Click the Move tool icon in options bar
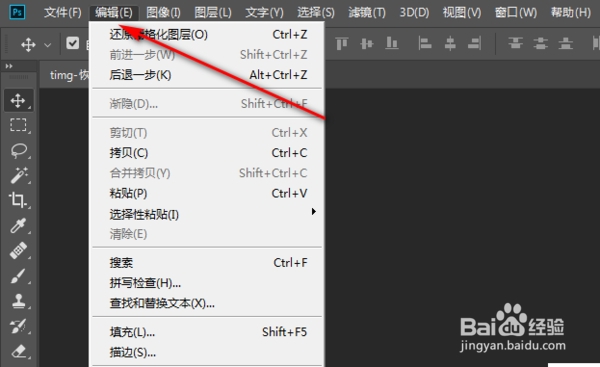Image resolution: width=600 pixels, height=367 pixels. tap(28, 44)
